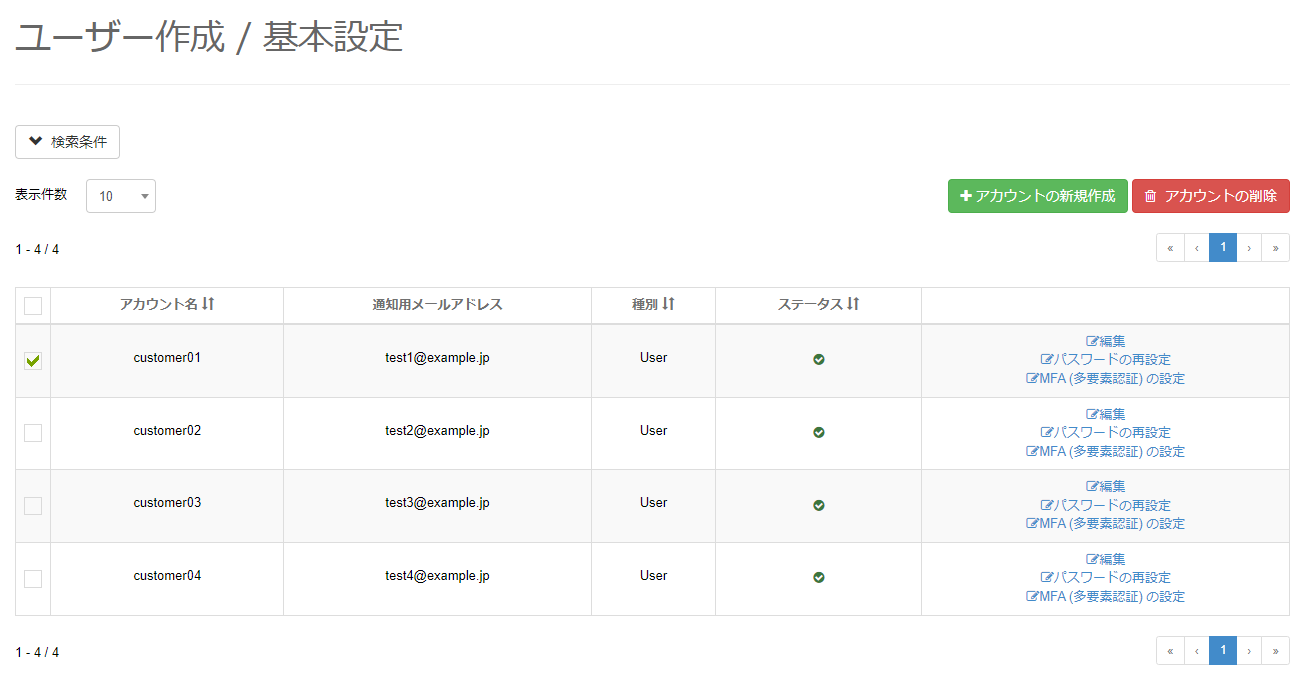
Task: Expand the 検索条件 search conditions panel
Action: 67,142
